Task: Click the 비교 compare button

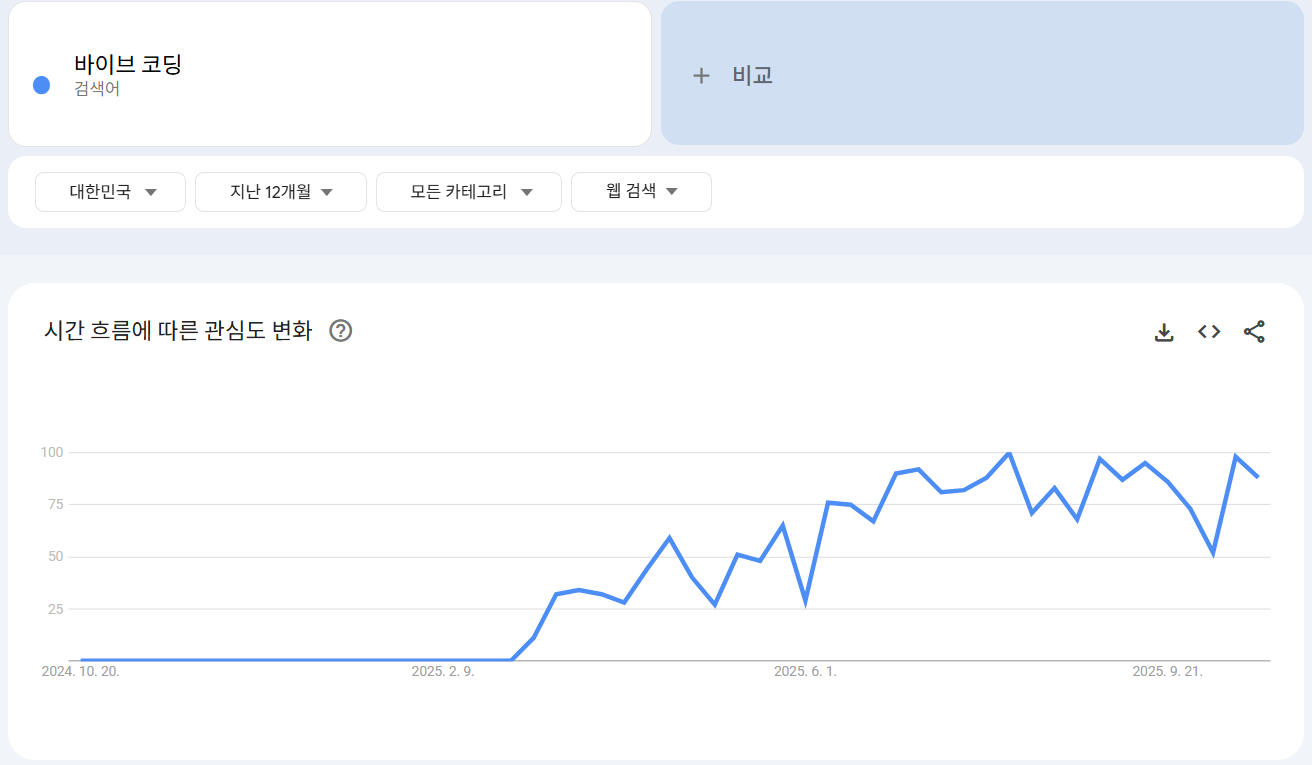Action: click(983, 73)
